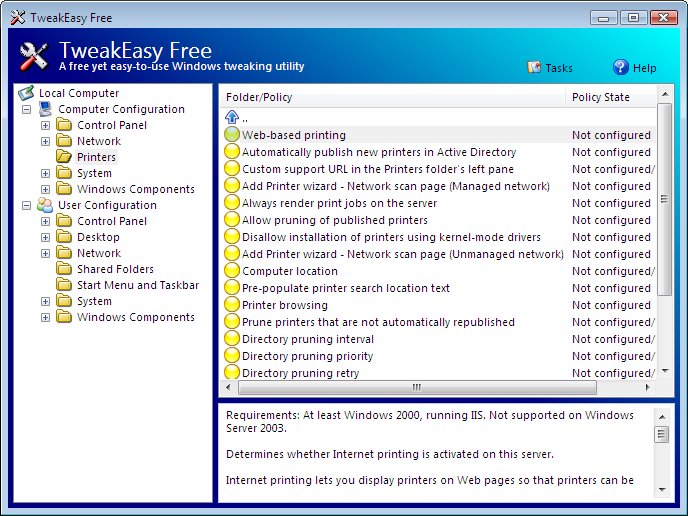The image size is (688, 516).
Task: Click the Web-based printing policy state icon
Action: pos(232,134)
